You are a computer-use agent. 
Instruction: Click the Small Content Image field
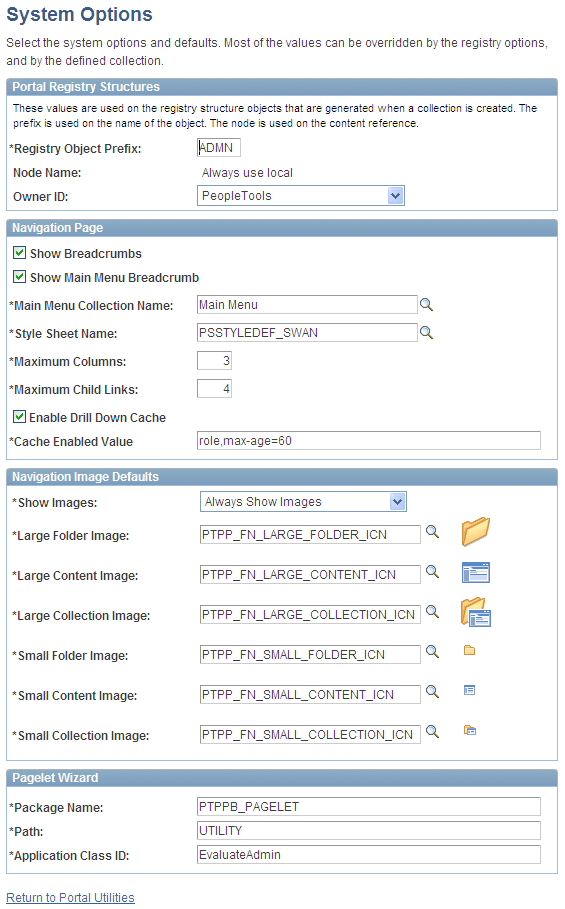(310, 695)
